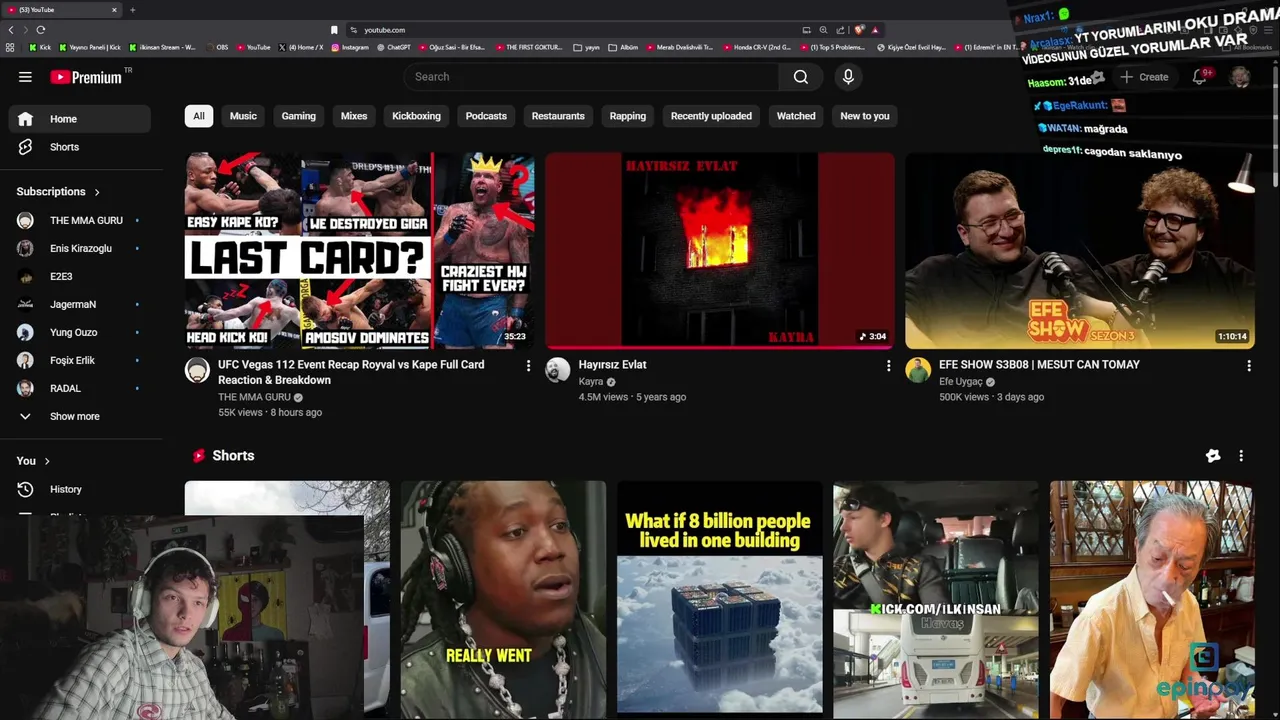The width and height of the screenshot is (1280, 720).
Task: Open the Kayra channel link
Action: click(591, 382)
